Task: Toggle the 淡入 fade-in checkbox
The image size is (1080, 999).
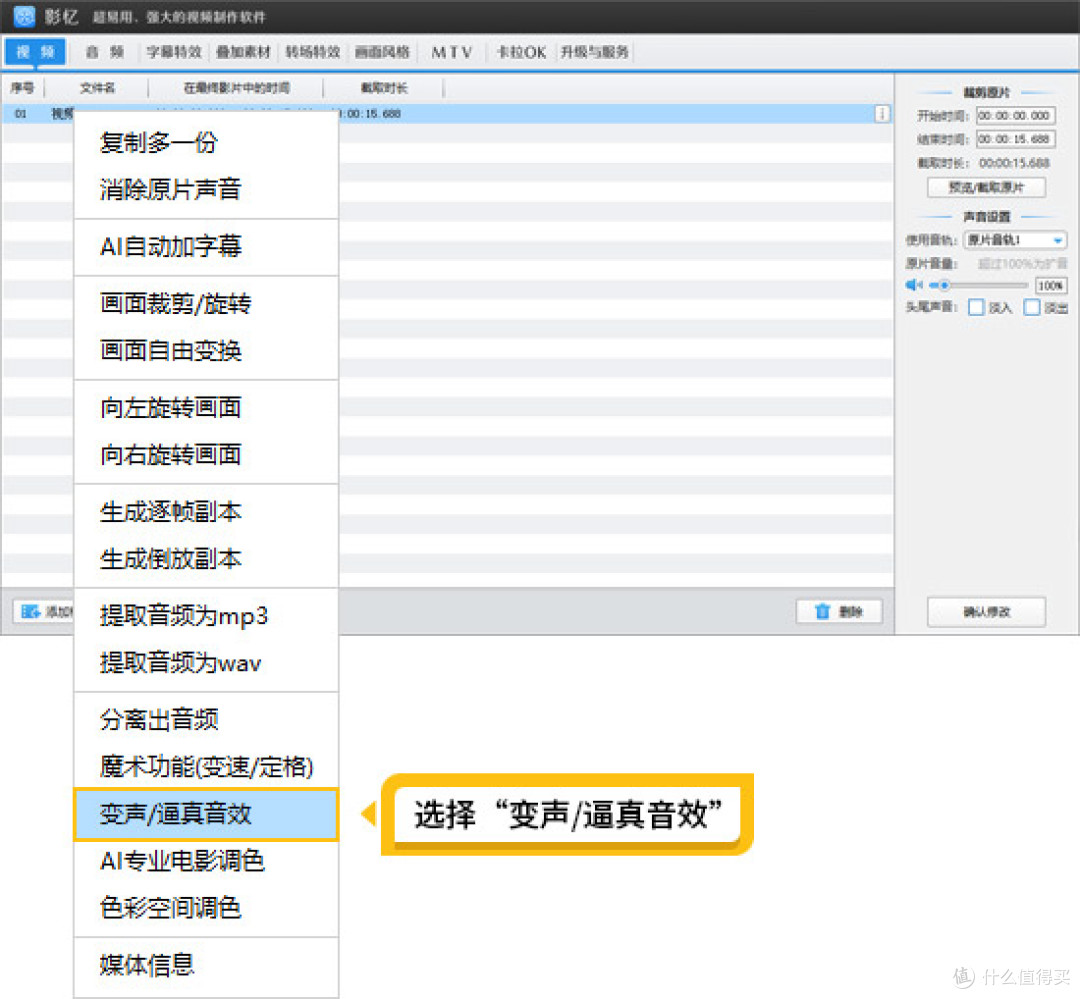Action: coord(976,307)
